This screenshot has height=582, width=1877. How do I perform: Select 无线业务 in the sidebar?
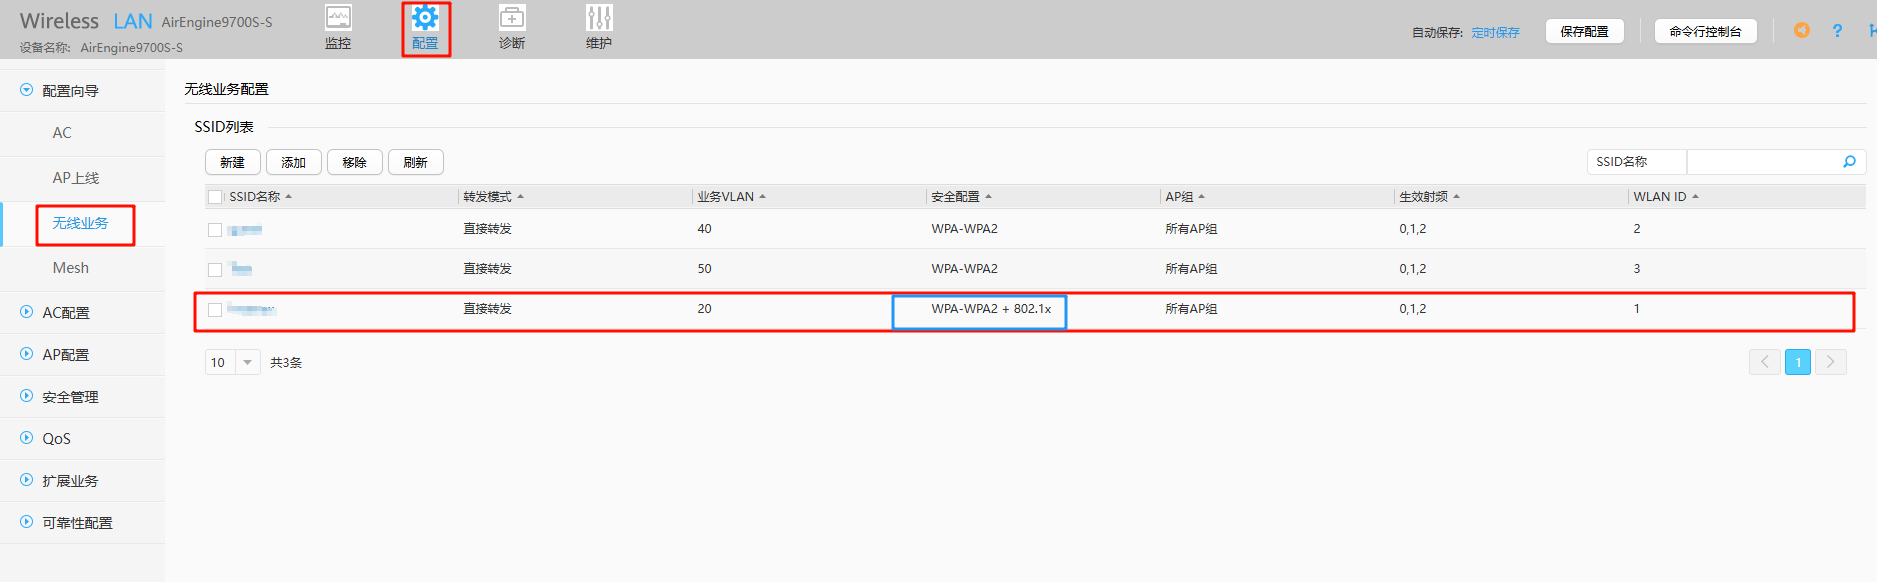click(x=80, y=223)
